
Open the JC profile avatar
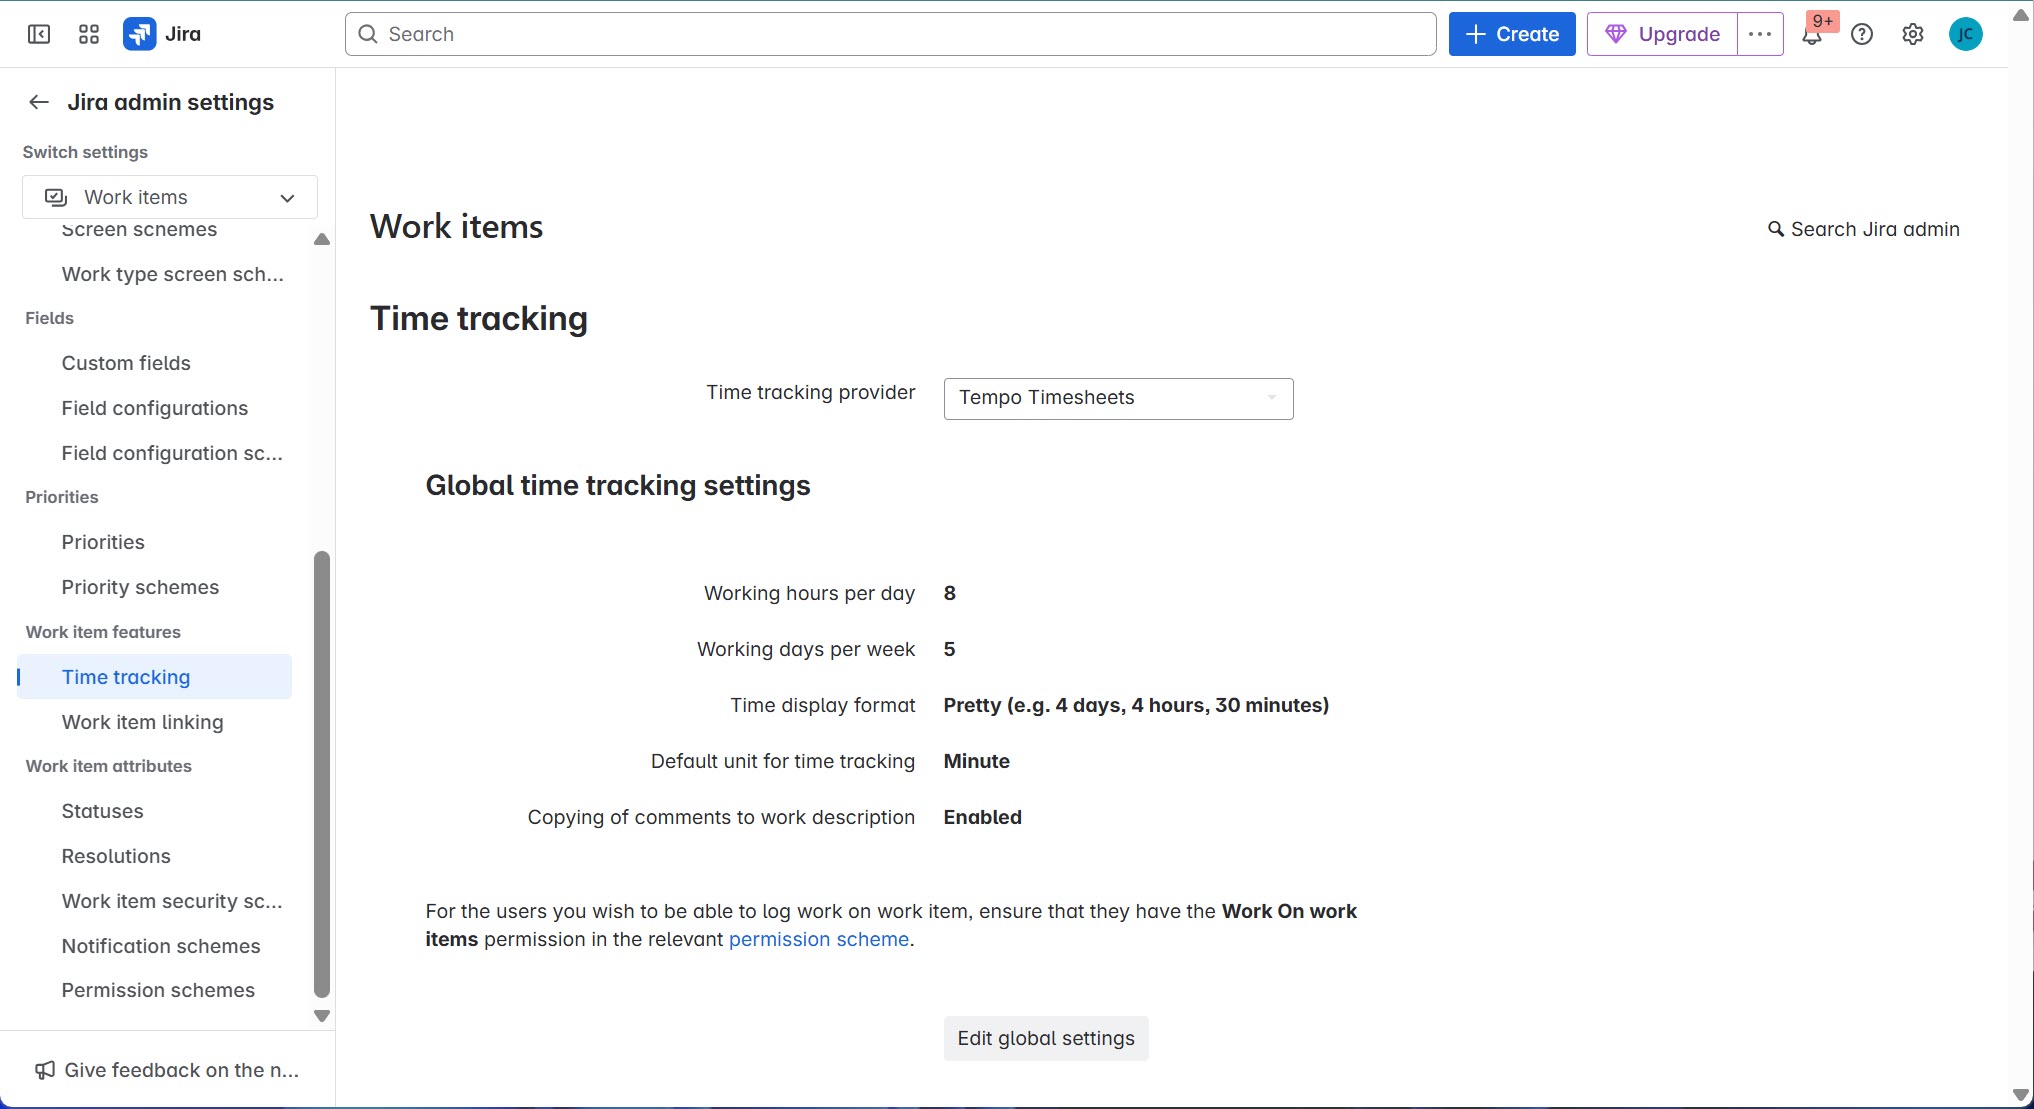pos(1965,33)
